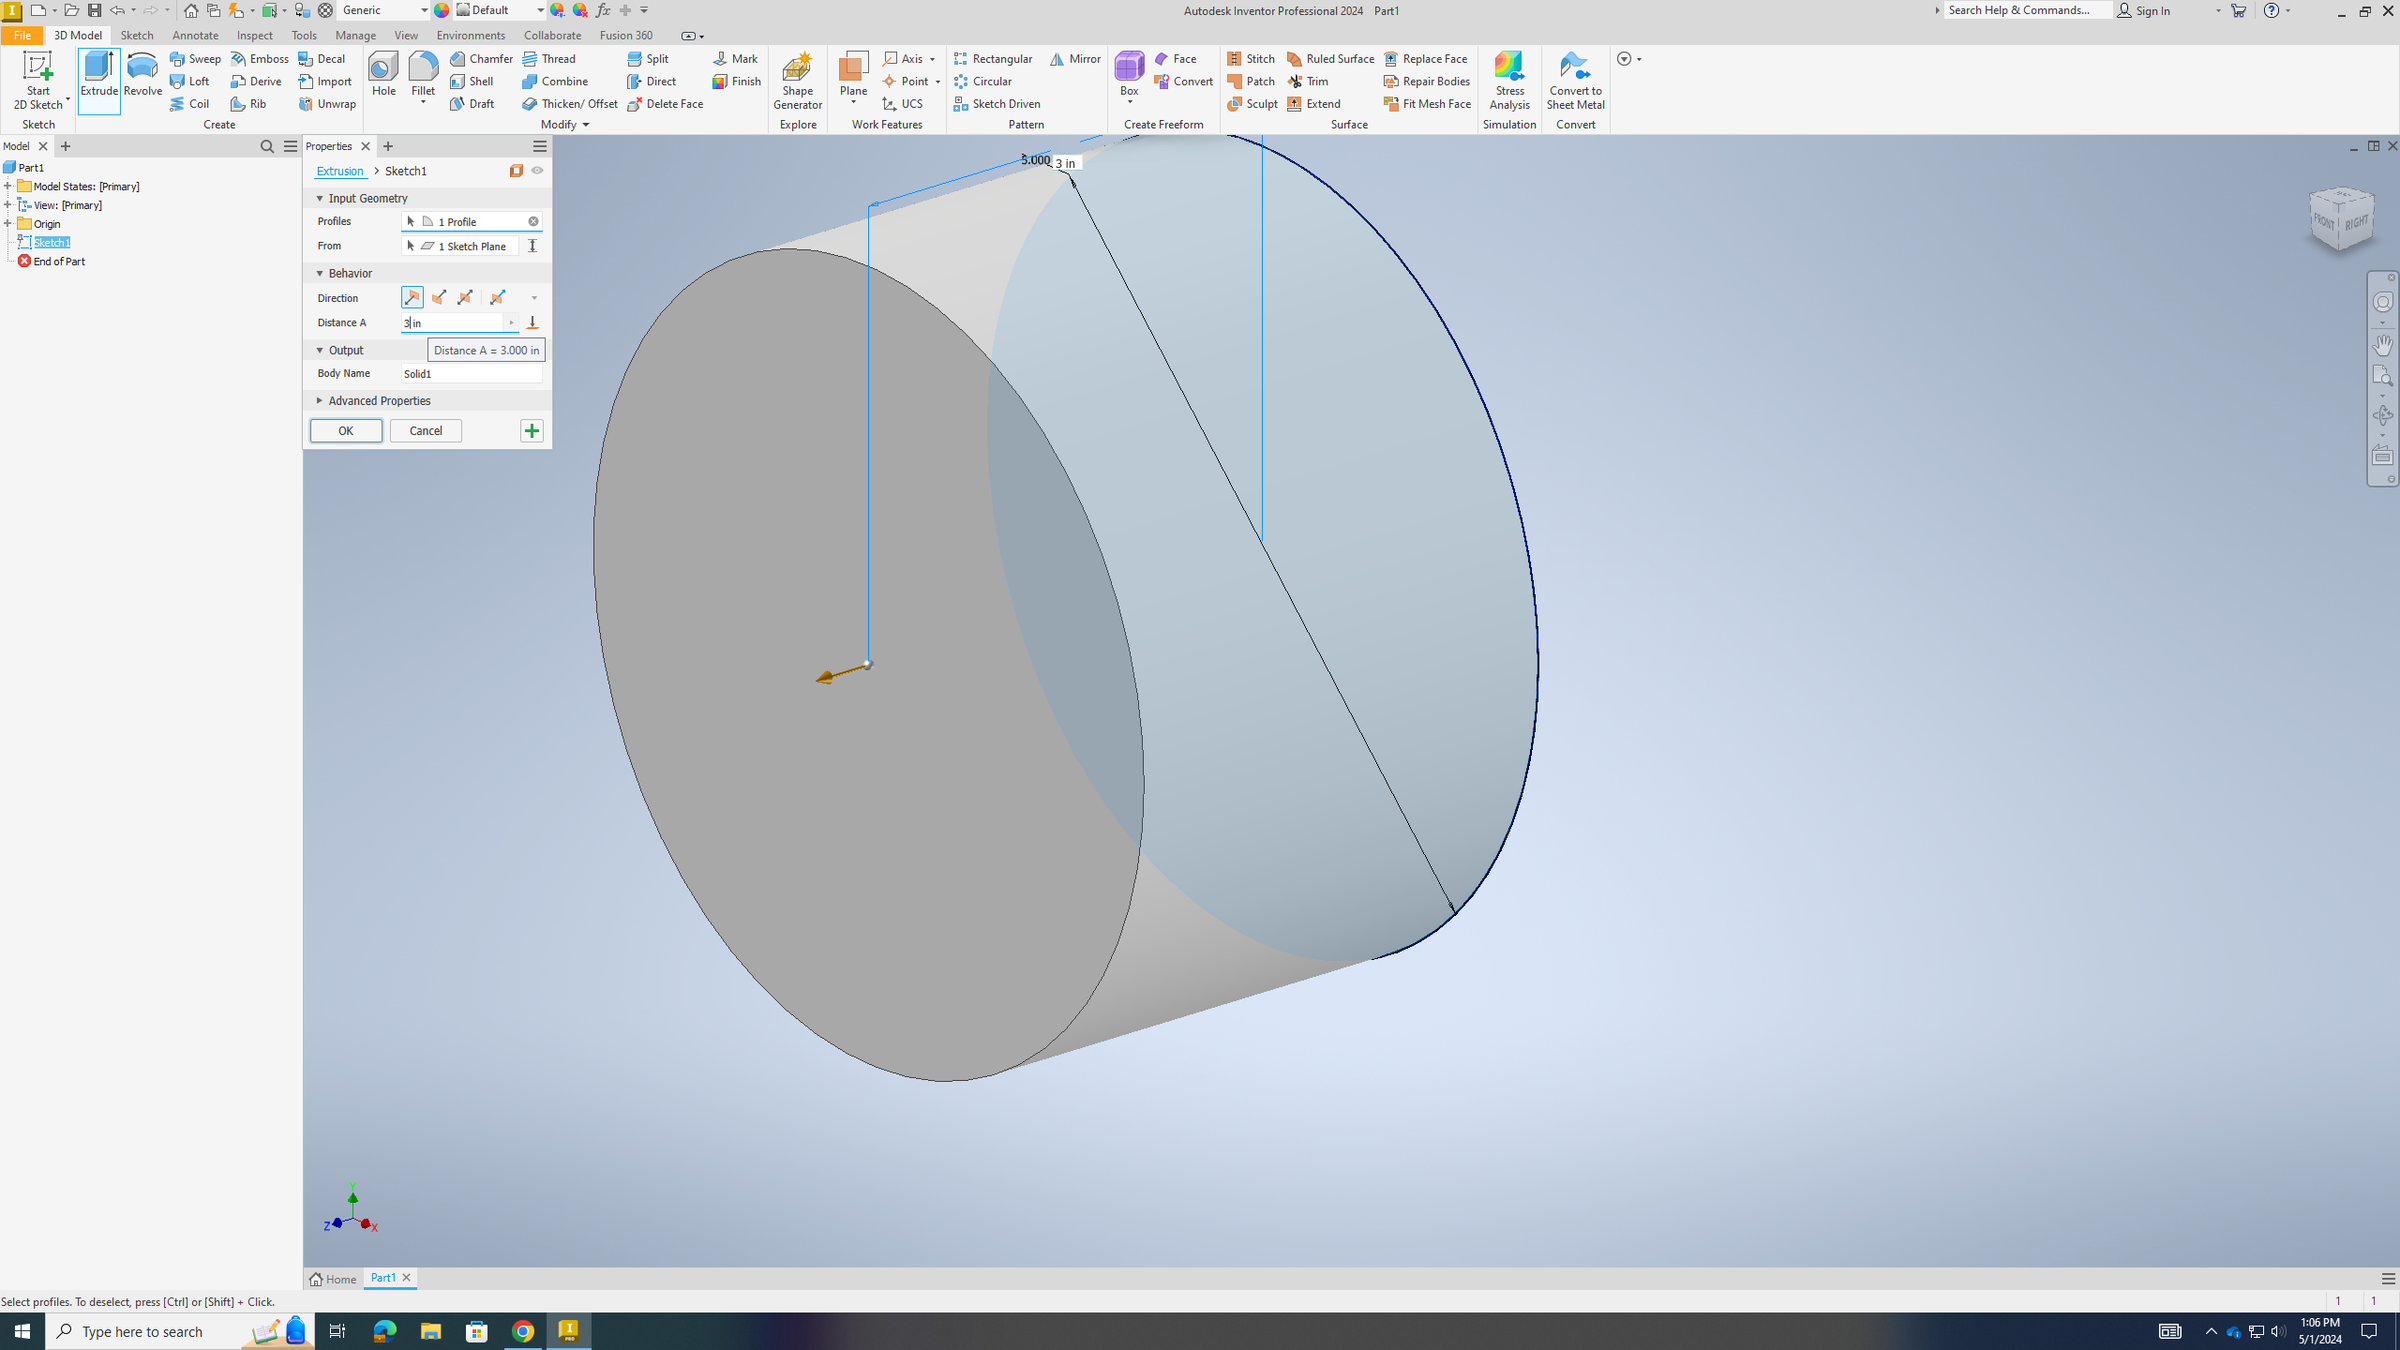Expand the Origin folder in model tree
This screenshot has height=1350, width=2400.
pos(7,224)
